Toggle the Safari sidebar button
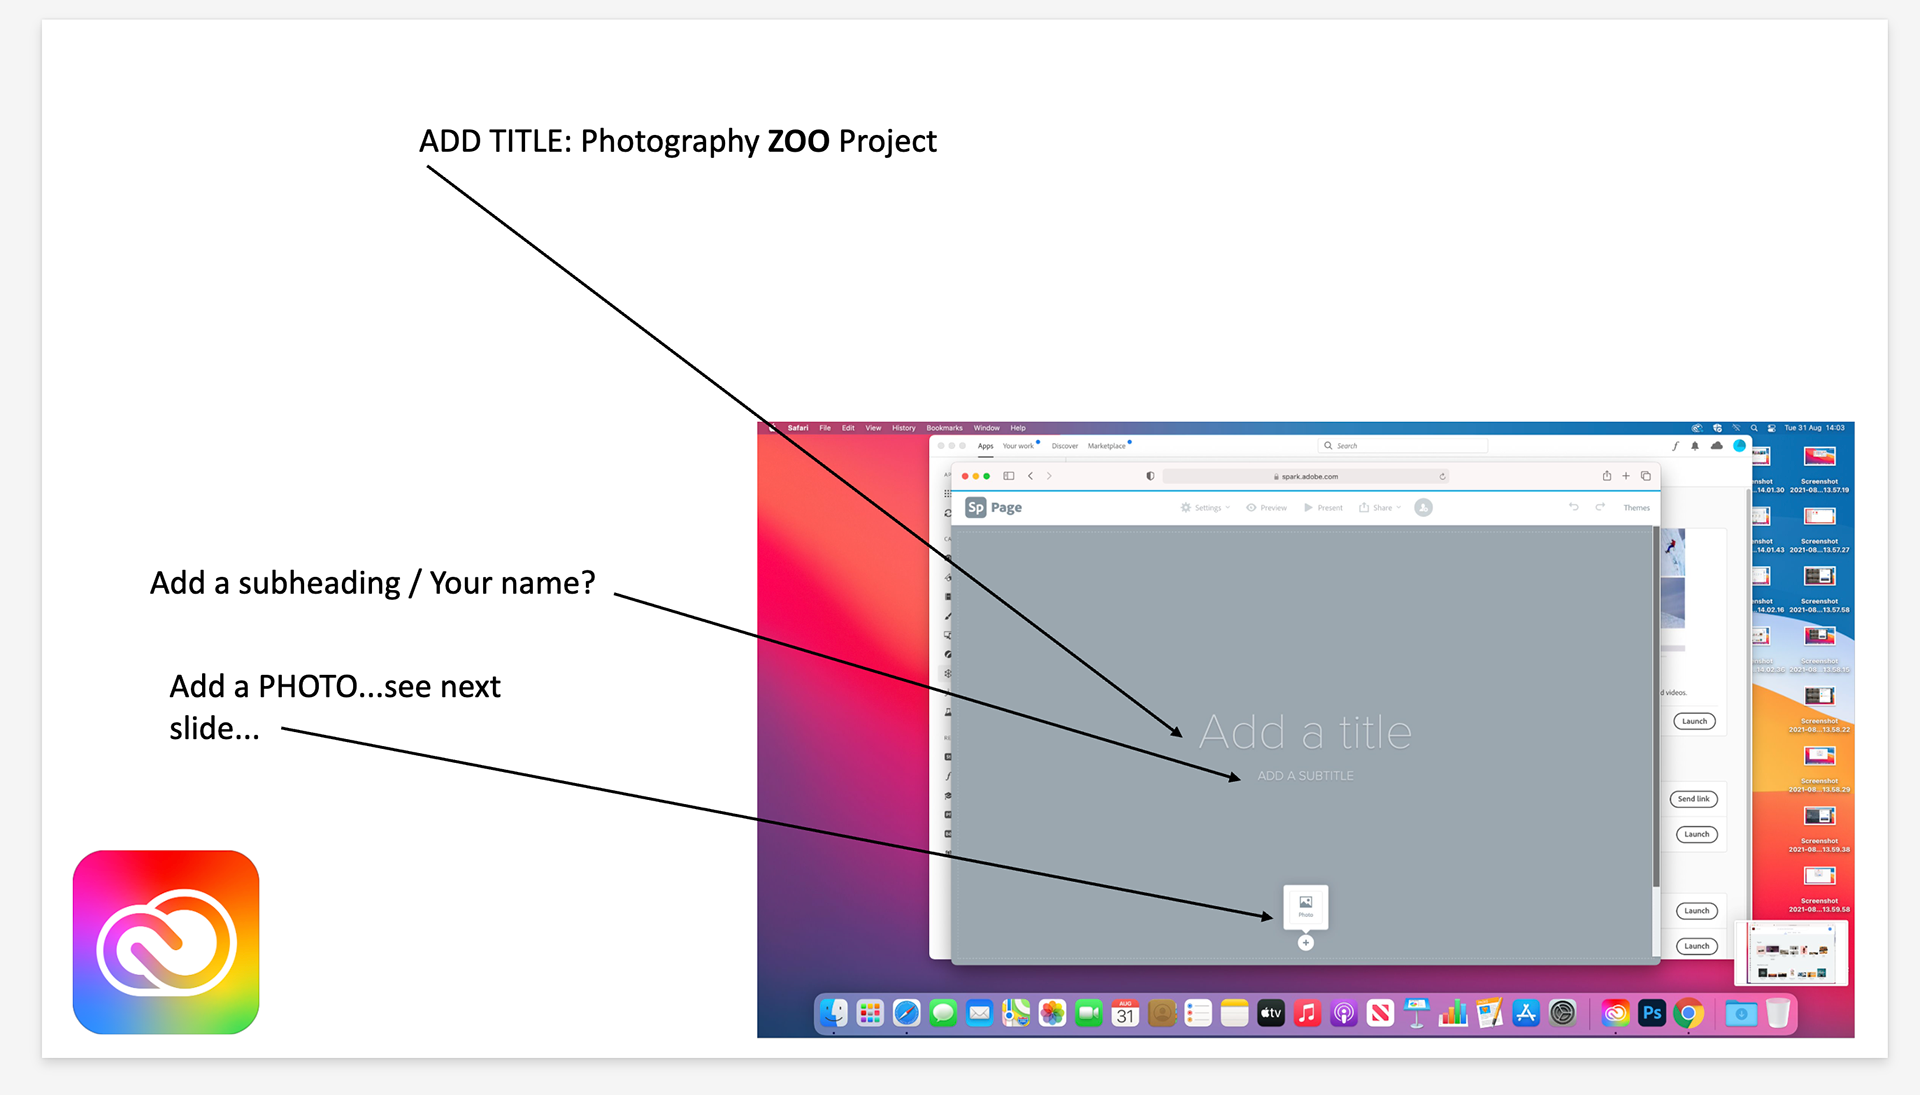Screen dimensions: 1920x1095 click(x=1009, y=476)
